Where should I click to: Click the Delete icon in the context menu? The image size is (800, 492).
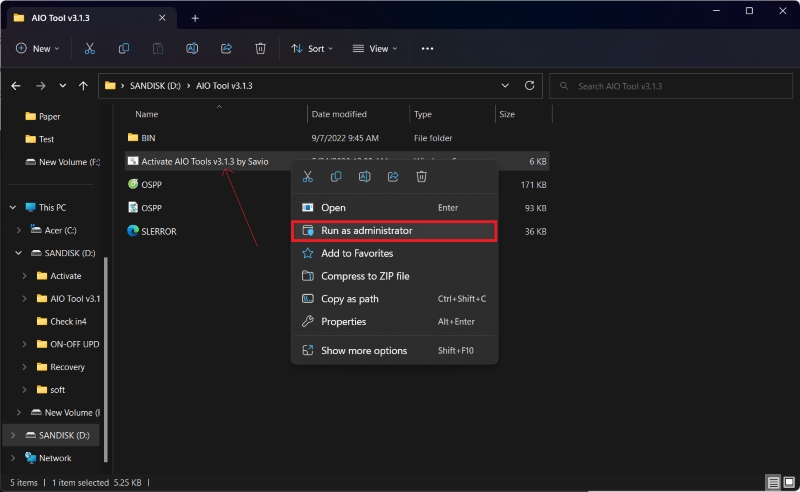click(x=422, y=177)
